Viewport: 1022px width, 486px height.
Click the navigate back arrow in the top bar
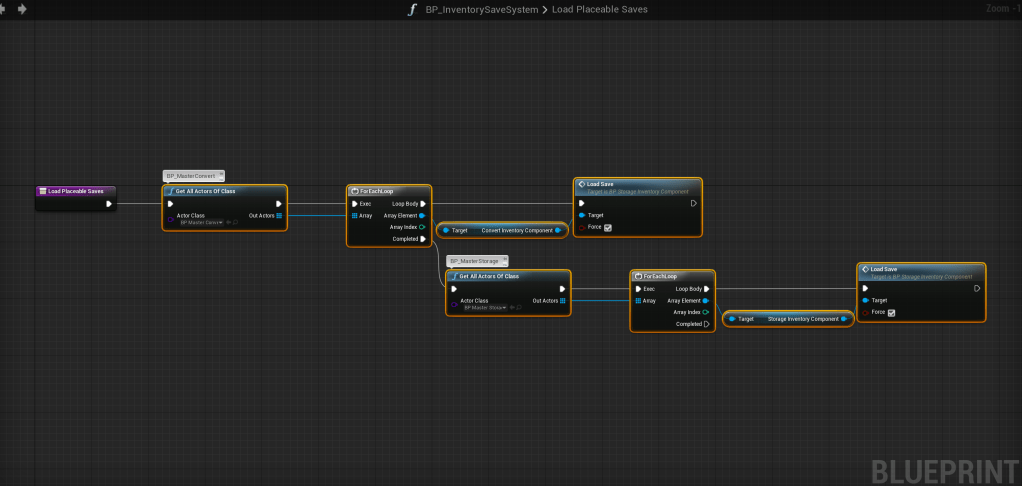click(x=4, y=9)
